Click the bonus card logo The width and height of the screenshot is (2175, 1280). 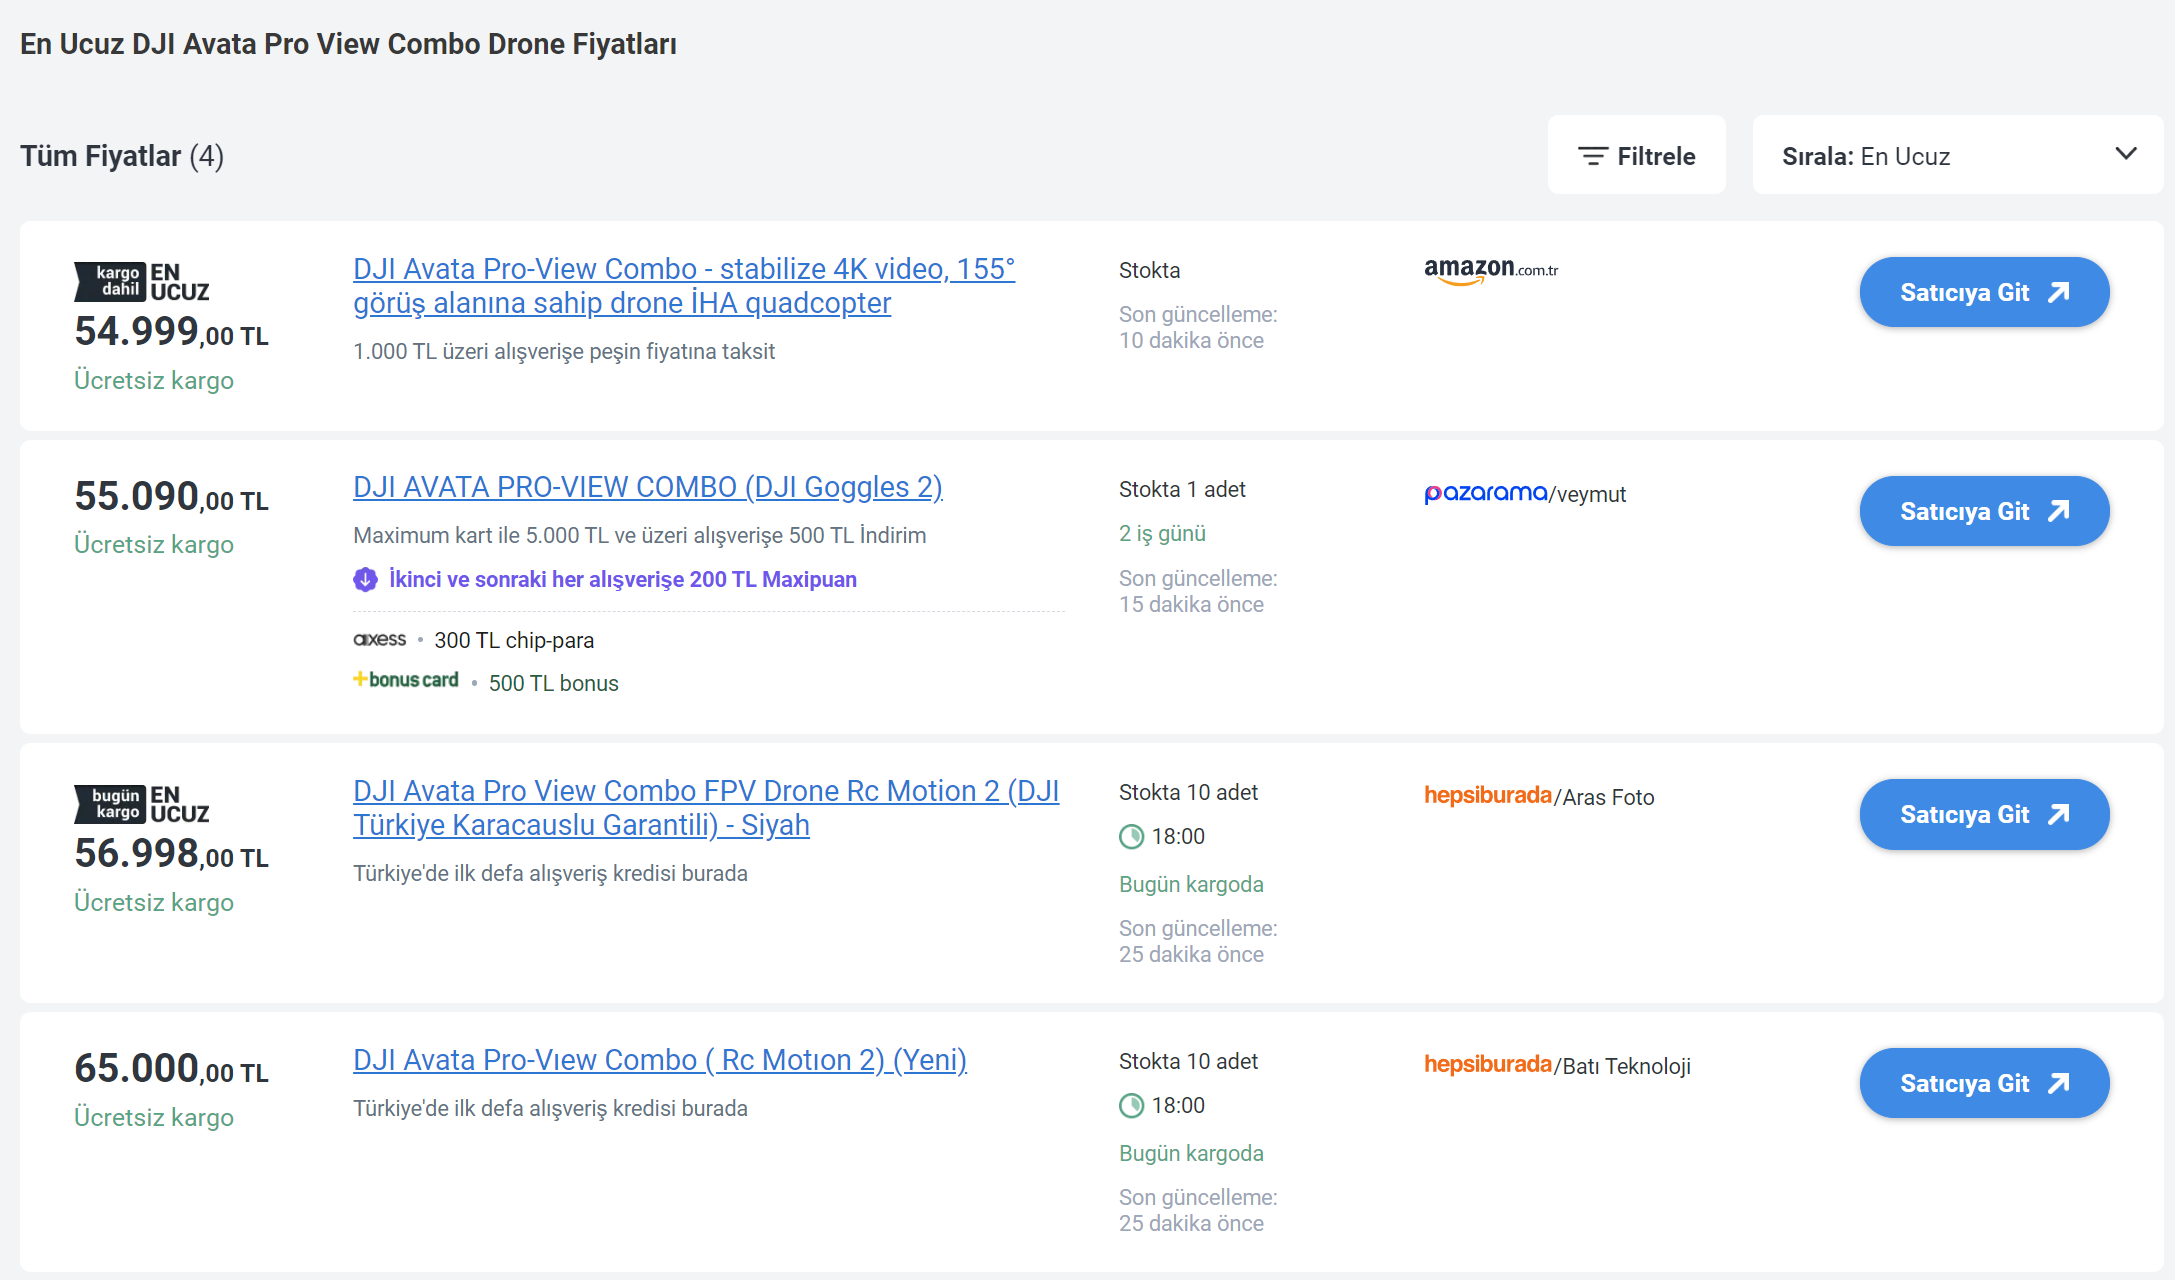406,680
